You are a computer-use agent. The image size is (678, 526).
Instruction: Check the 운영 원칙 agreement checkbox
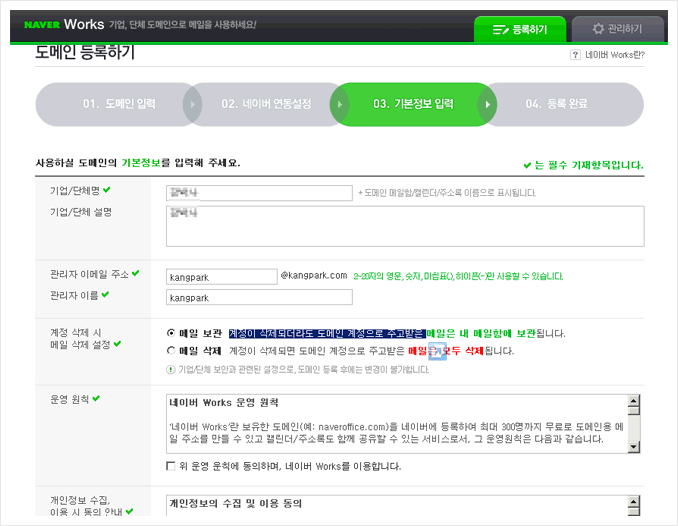click(x=171, y=466)
